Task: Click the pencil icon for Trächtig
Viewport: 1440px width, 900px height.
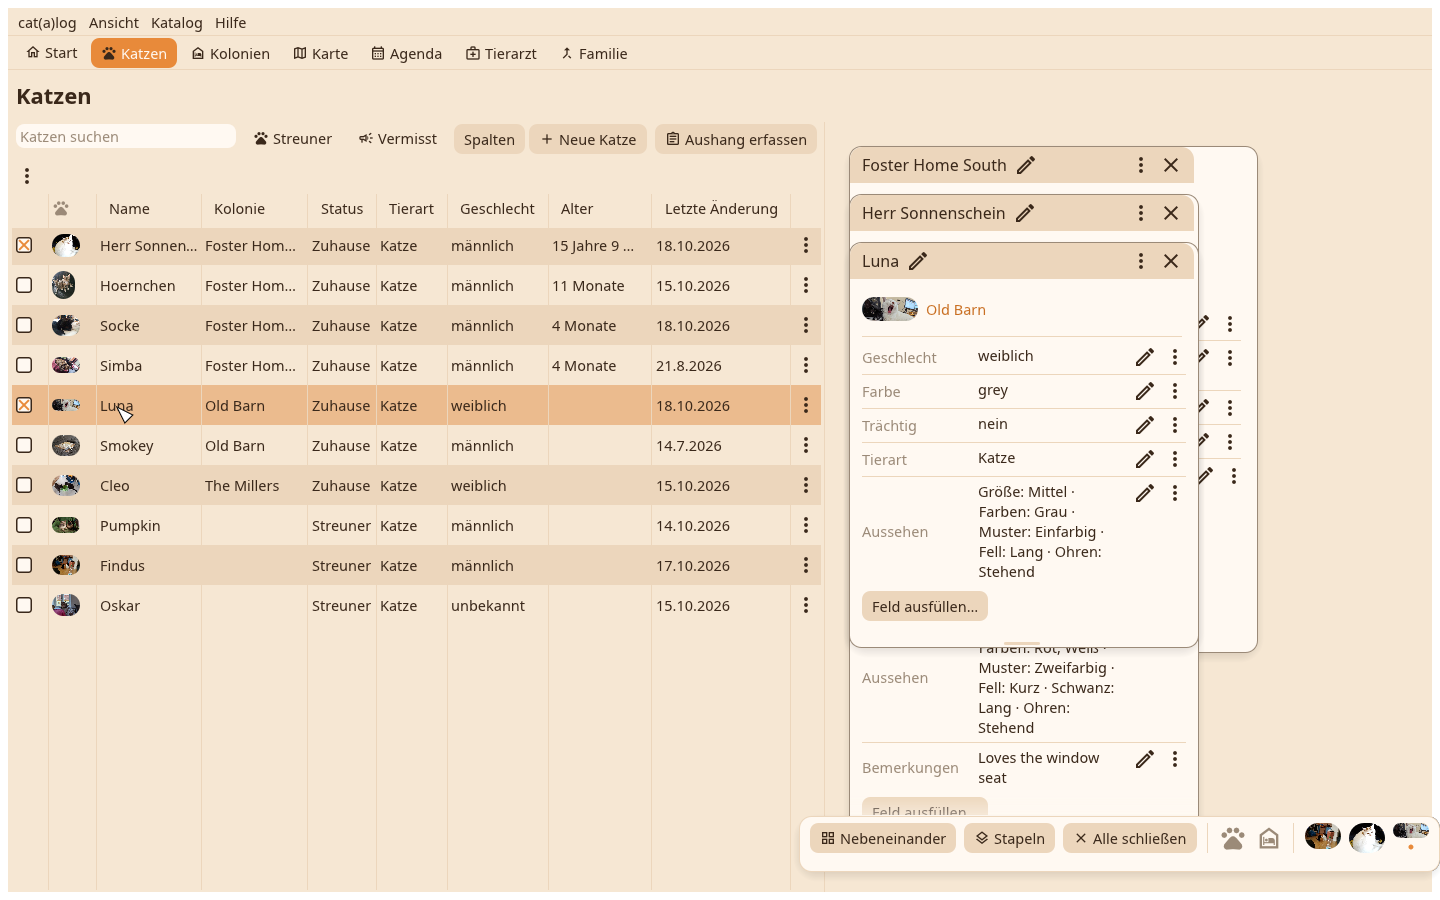Action: pos(1145,425)
